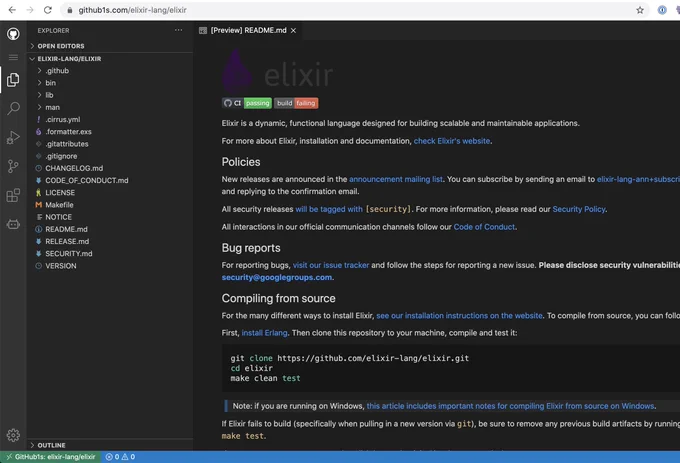Select the [Preview] README.md tab

[x=248, y=30]
